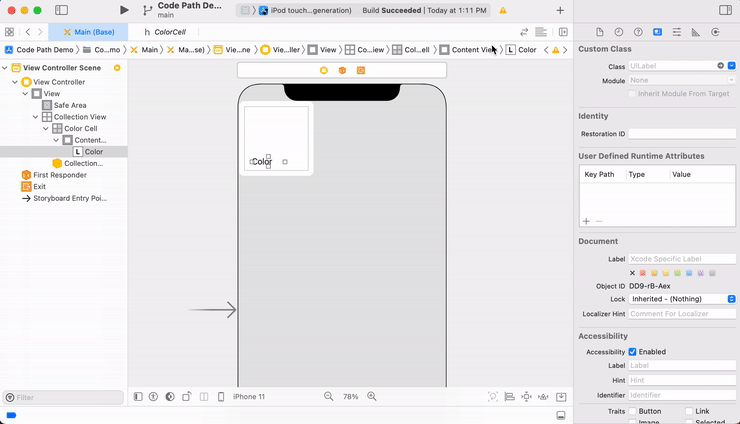Remove the label color with X

632,273
